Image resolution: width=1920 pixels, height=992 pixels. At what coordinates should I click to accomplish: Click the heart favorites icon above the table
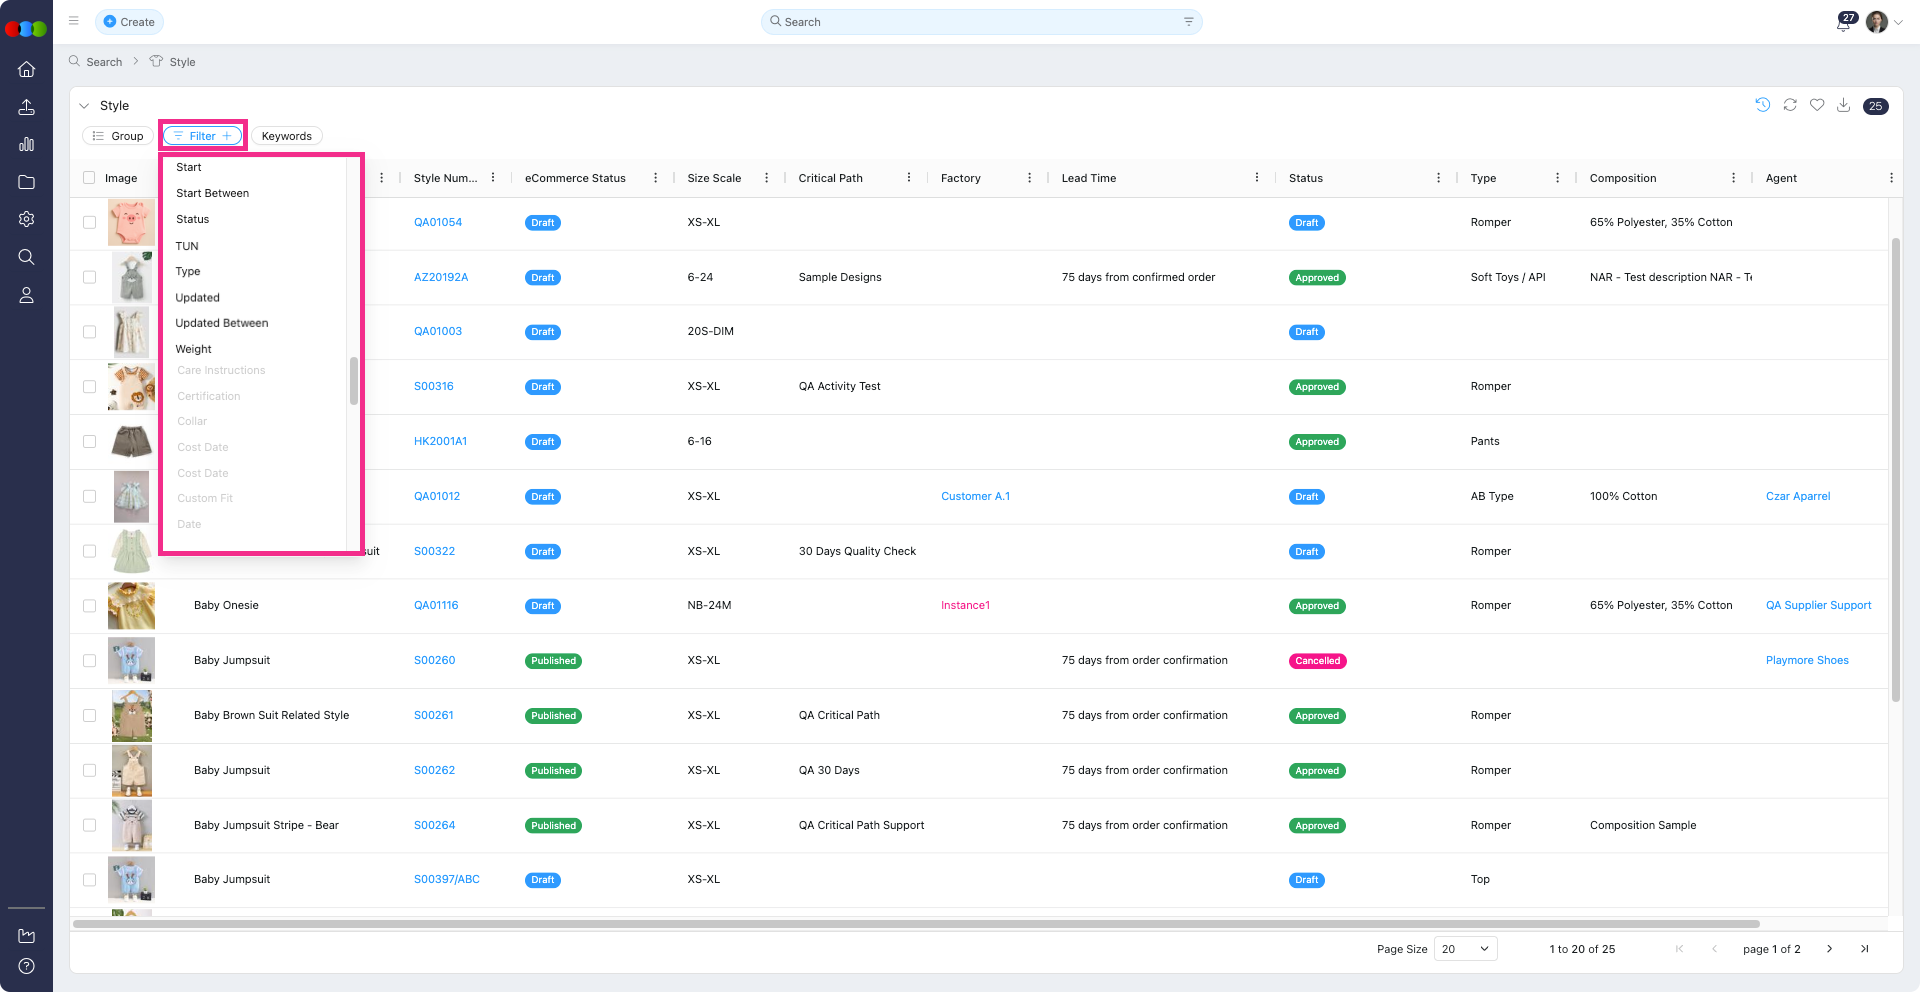[1817, 105]
